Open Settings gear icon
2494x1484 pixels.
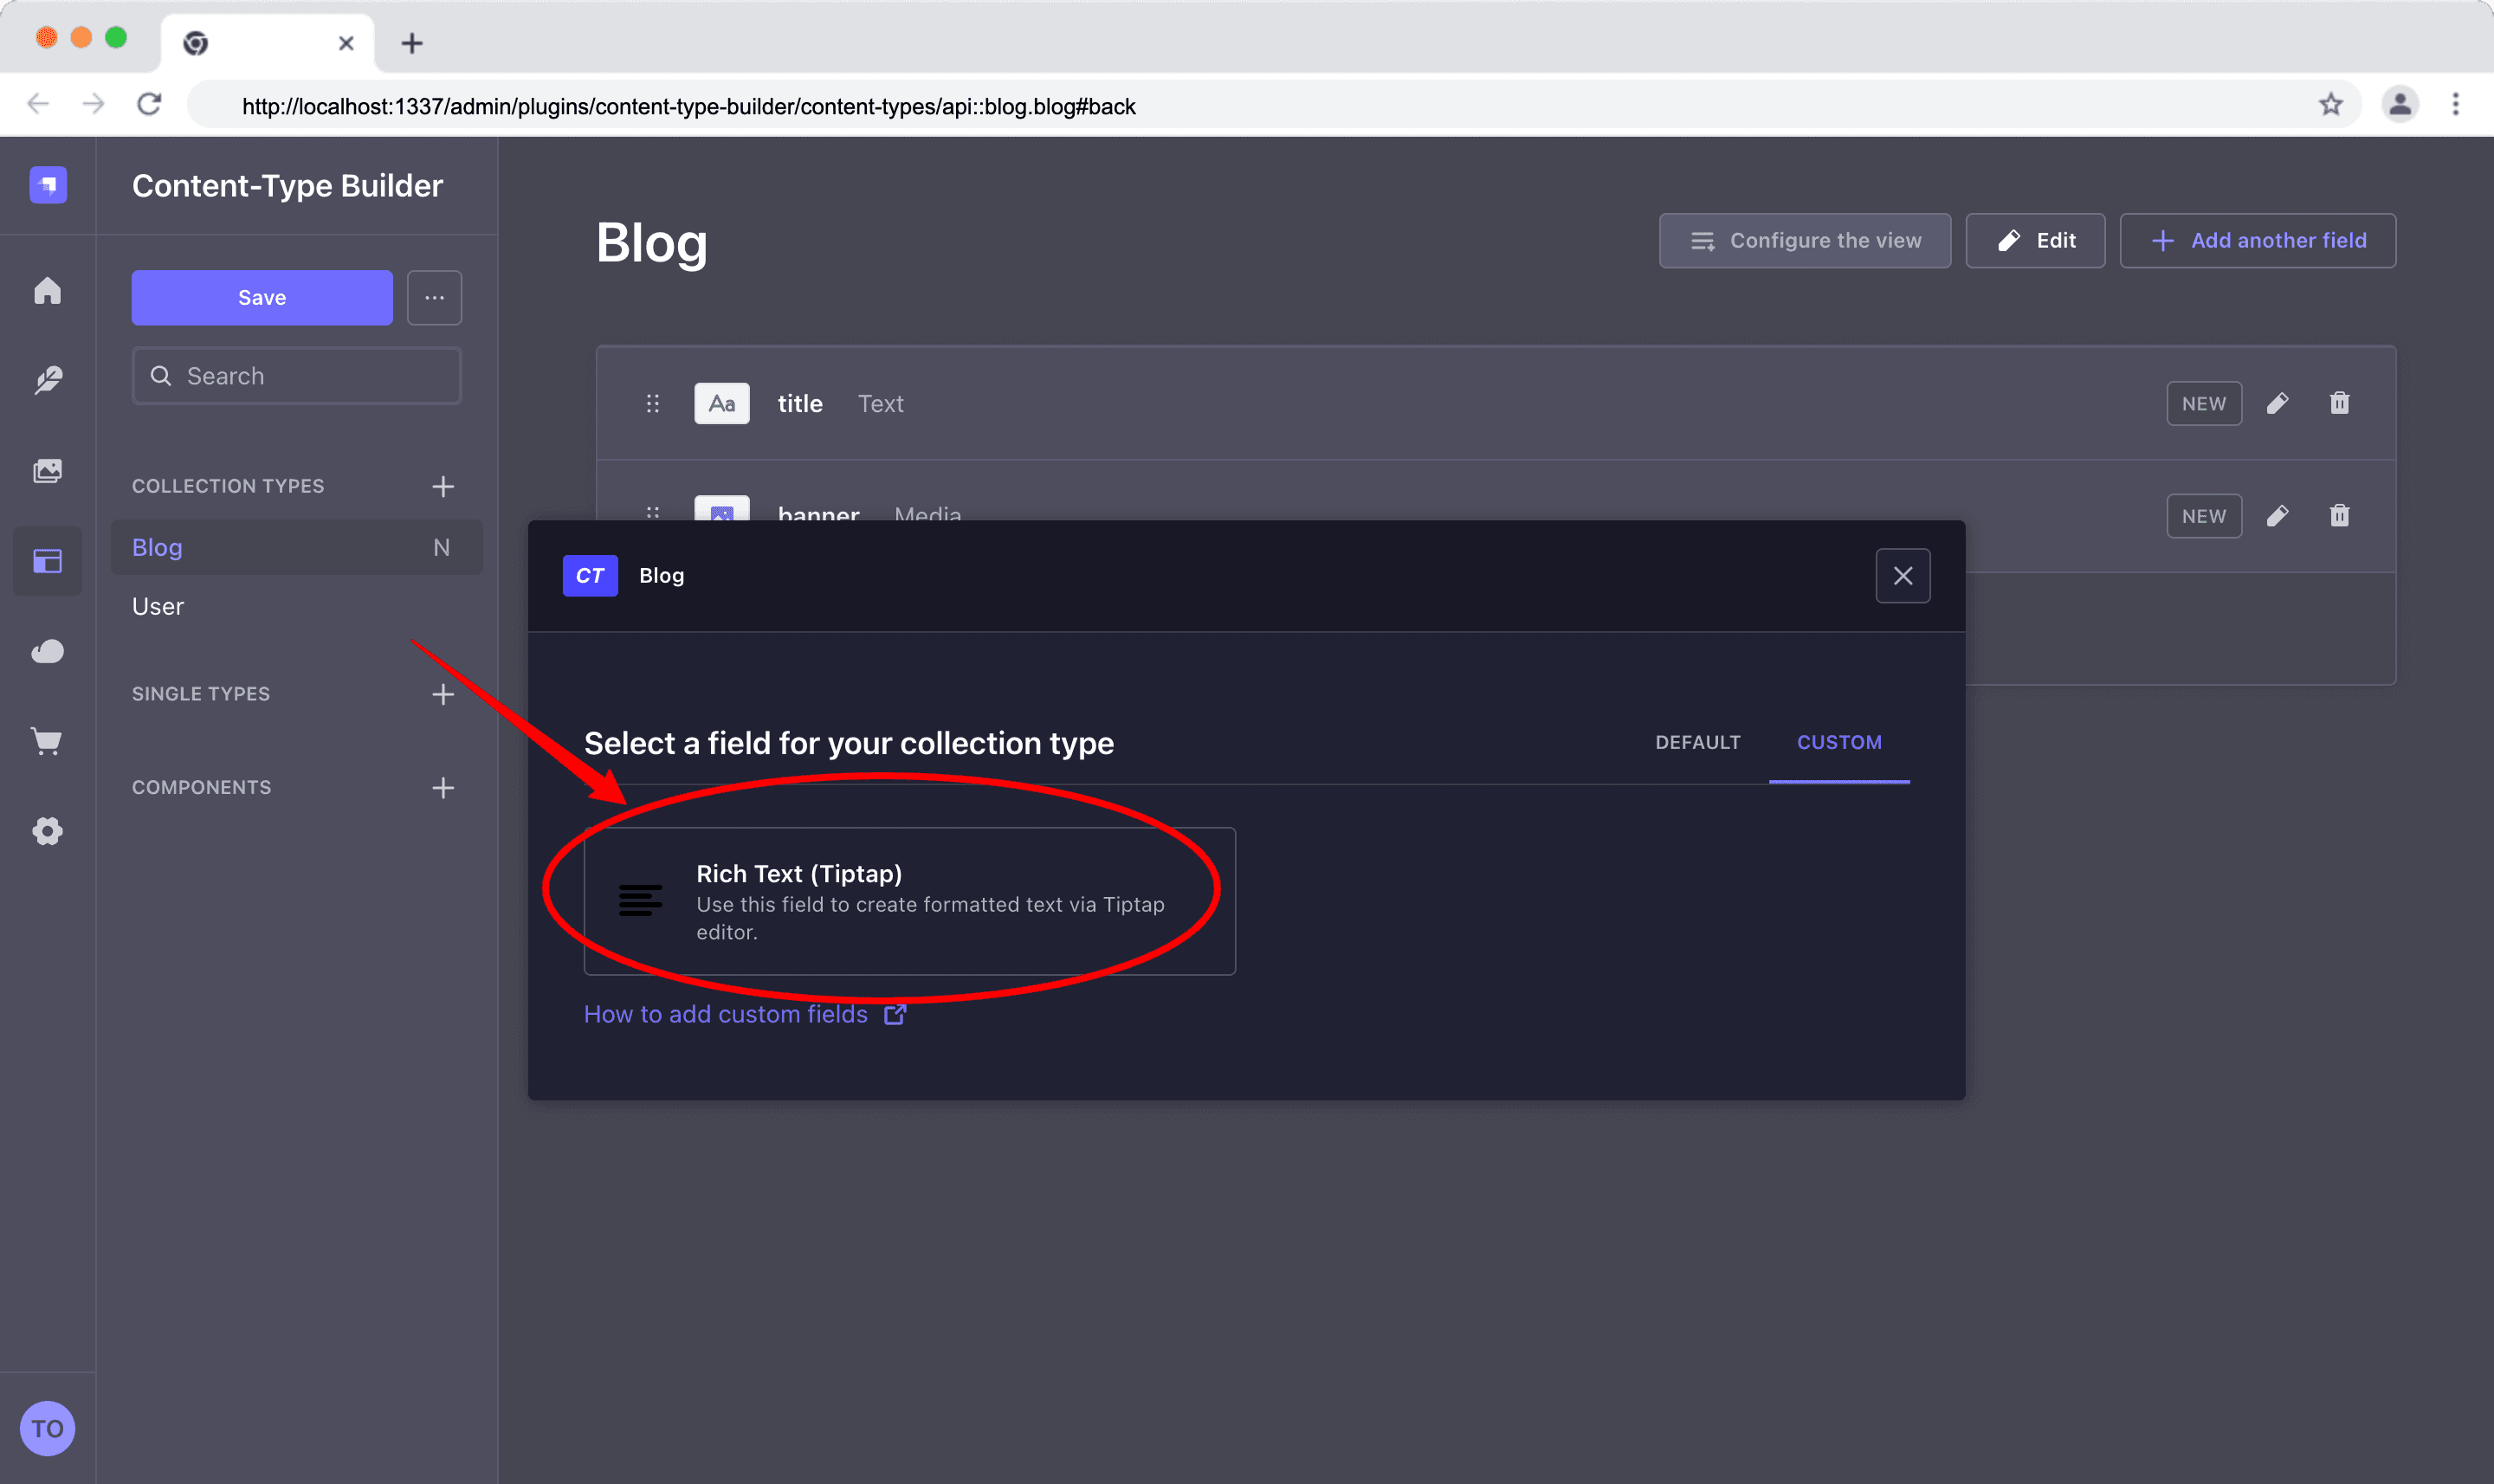click(x=48, y=831)
